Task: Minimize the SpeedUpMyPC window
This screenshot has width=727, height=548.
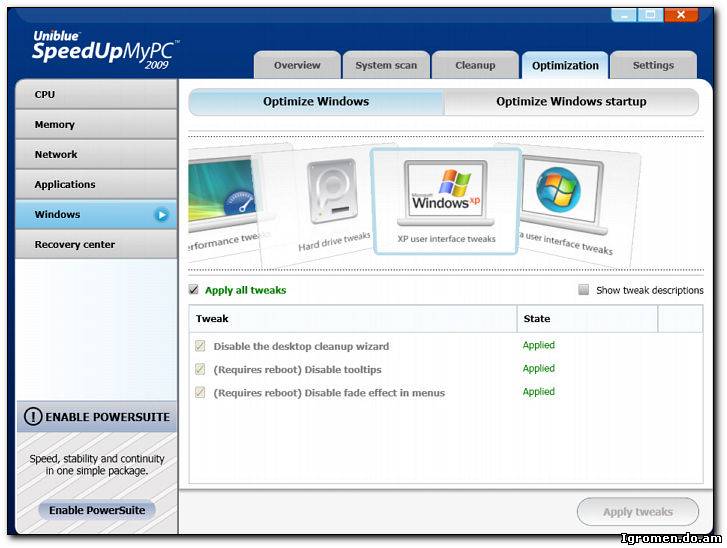Action: coord(625,15)
